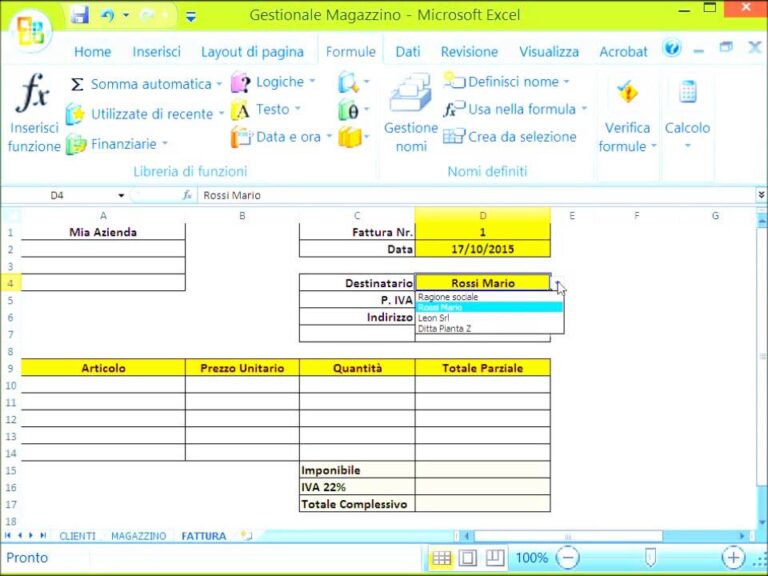Select the Totale Complessivo label cell
The width and height of the screenshot is (768, 576).
(x=357, y=504)
